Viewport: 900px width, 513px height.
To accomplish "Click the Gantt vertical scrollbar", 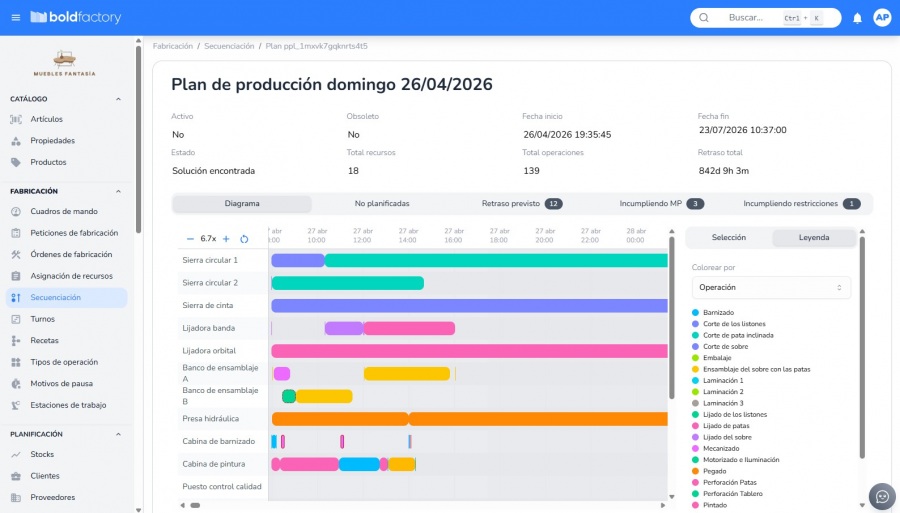I will coord(672,318).
